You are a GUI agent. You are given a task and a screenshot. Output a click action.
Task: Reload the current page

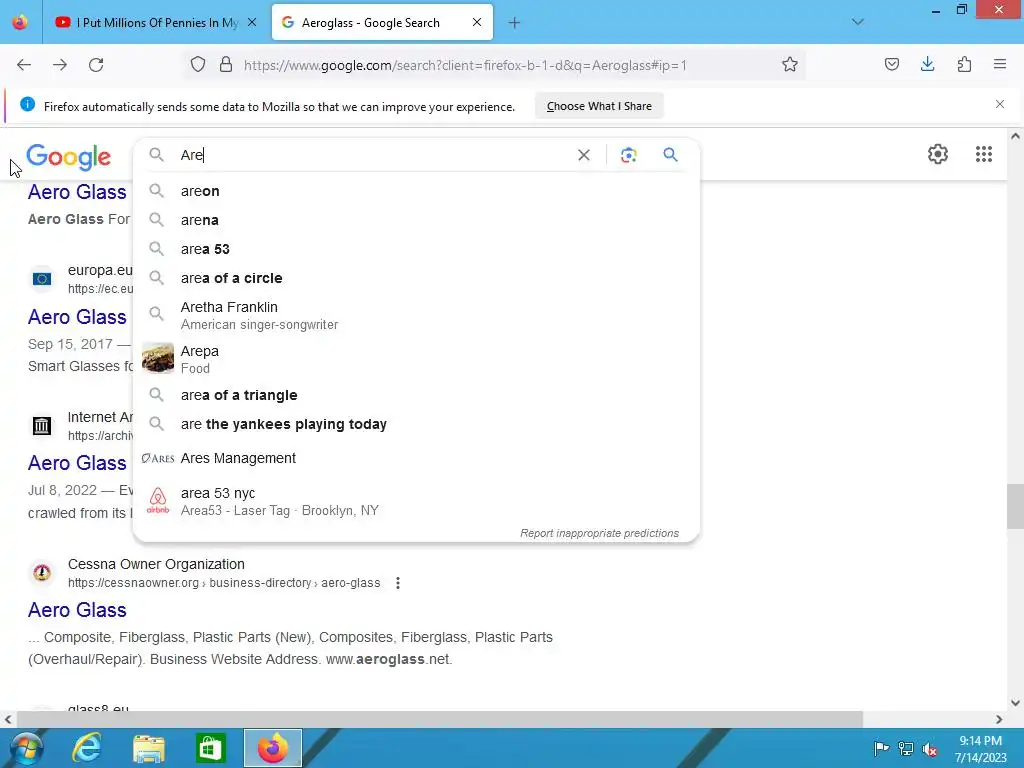96,65
